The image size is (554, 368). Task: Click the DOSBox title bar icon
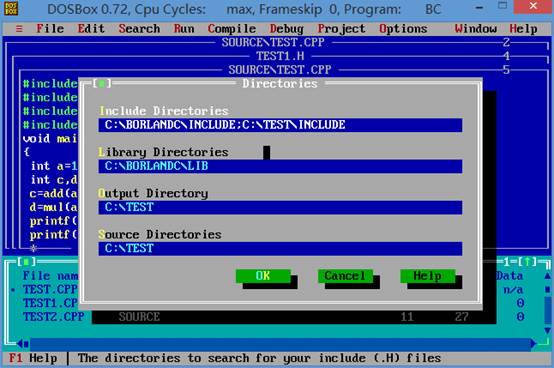coord(11,8)
